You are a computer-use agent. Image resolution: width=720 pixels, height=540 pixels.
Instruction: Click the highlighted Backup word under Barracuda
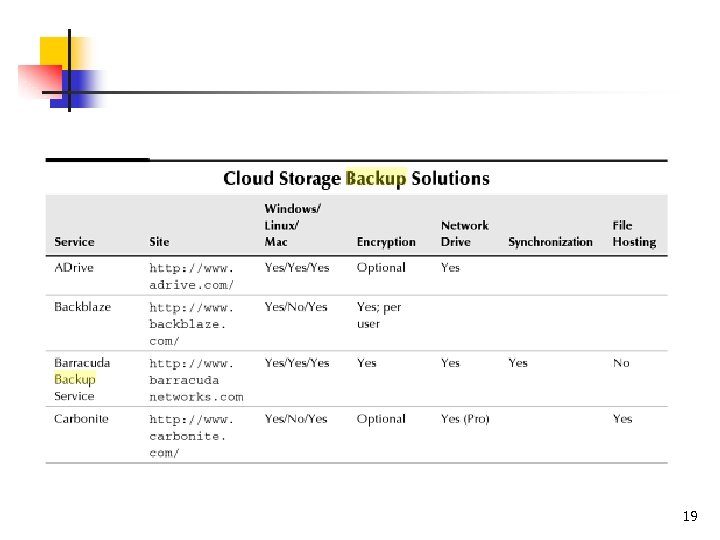[75, 380]
